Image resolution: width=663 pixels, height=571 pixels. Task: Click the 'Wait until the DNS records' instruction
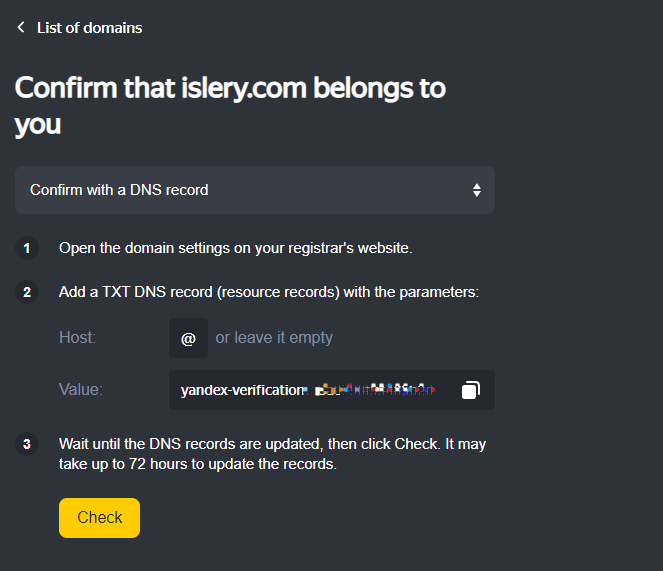272,443
